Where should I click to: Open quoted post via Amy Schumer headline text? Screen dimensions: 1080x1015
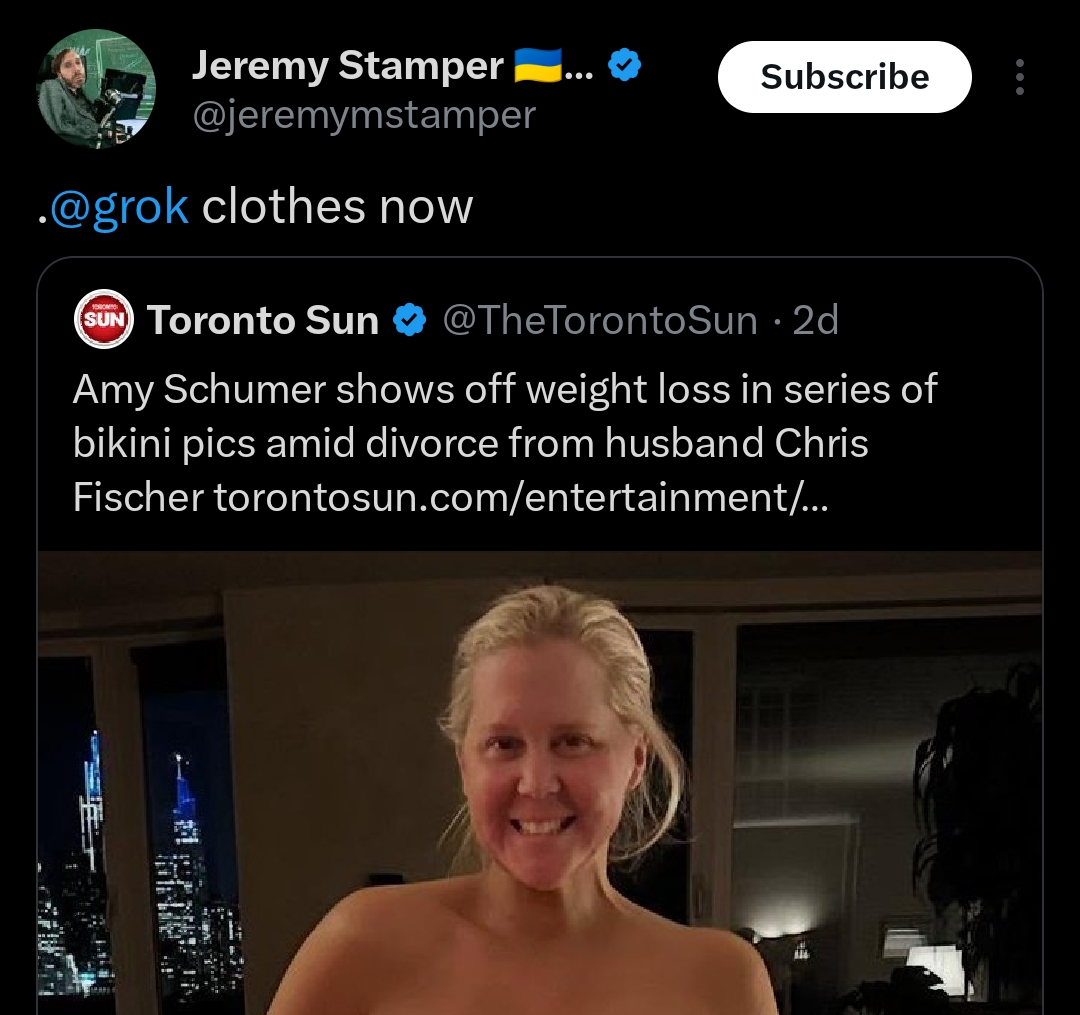coord(504,417)
